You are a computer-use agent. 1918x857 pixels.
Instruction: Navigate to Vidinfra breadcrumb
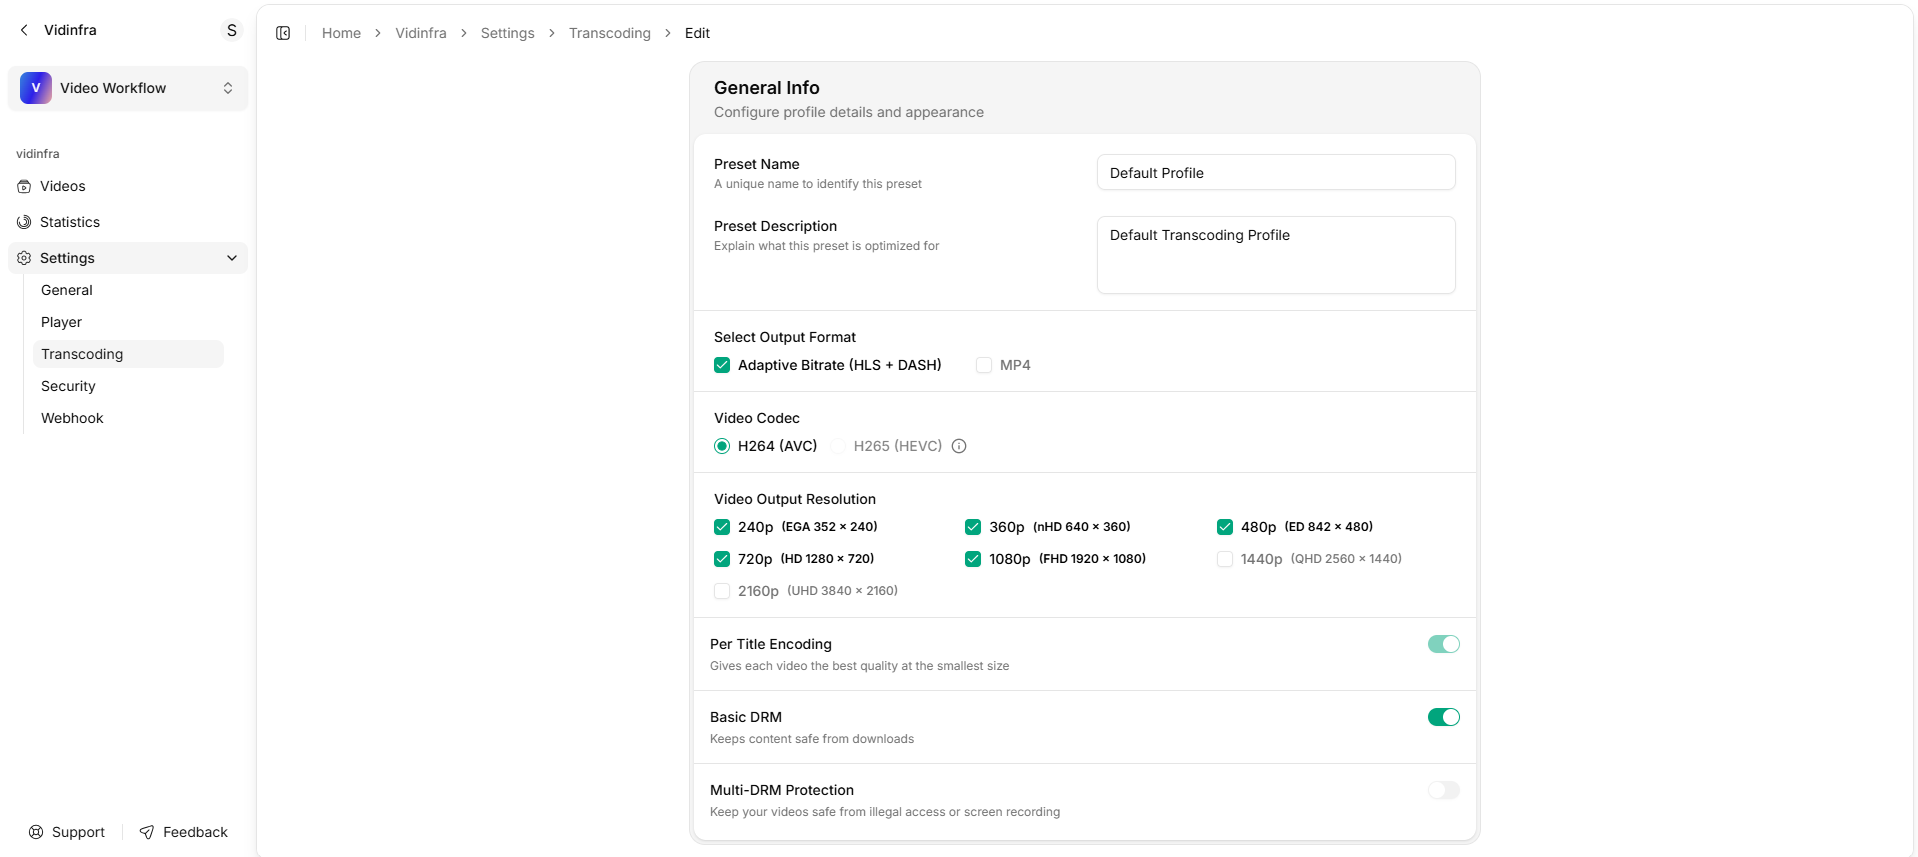point(421,33)
